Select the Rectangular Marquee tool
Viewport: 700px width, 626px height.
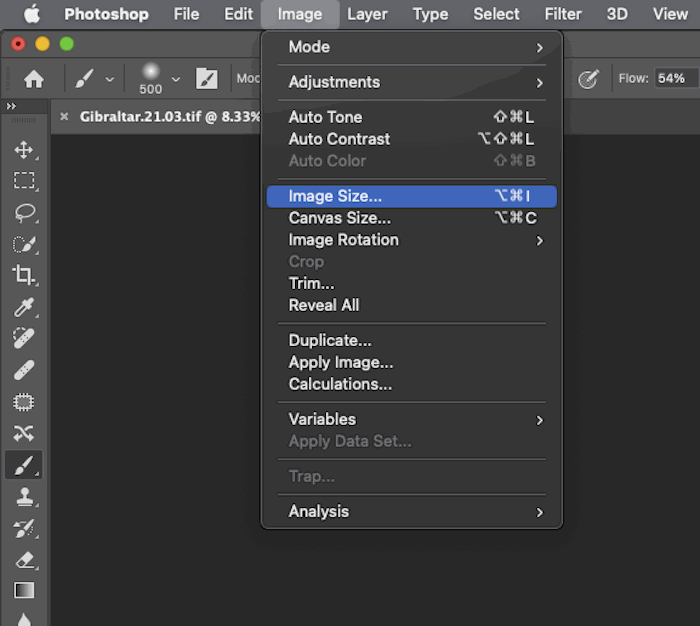[24, 180]
